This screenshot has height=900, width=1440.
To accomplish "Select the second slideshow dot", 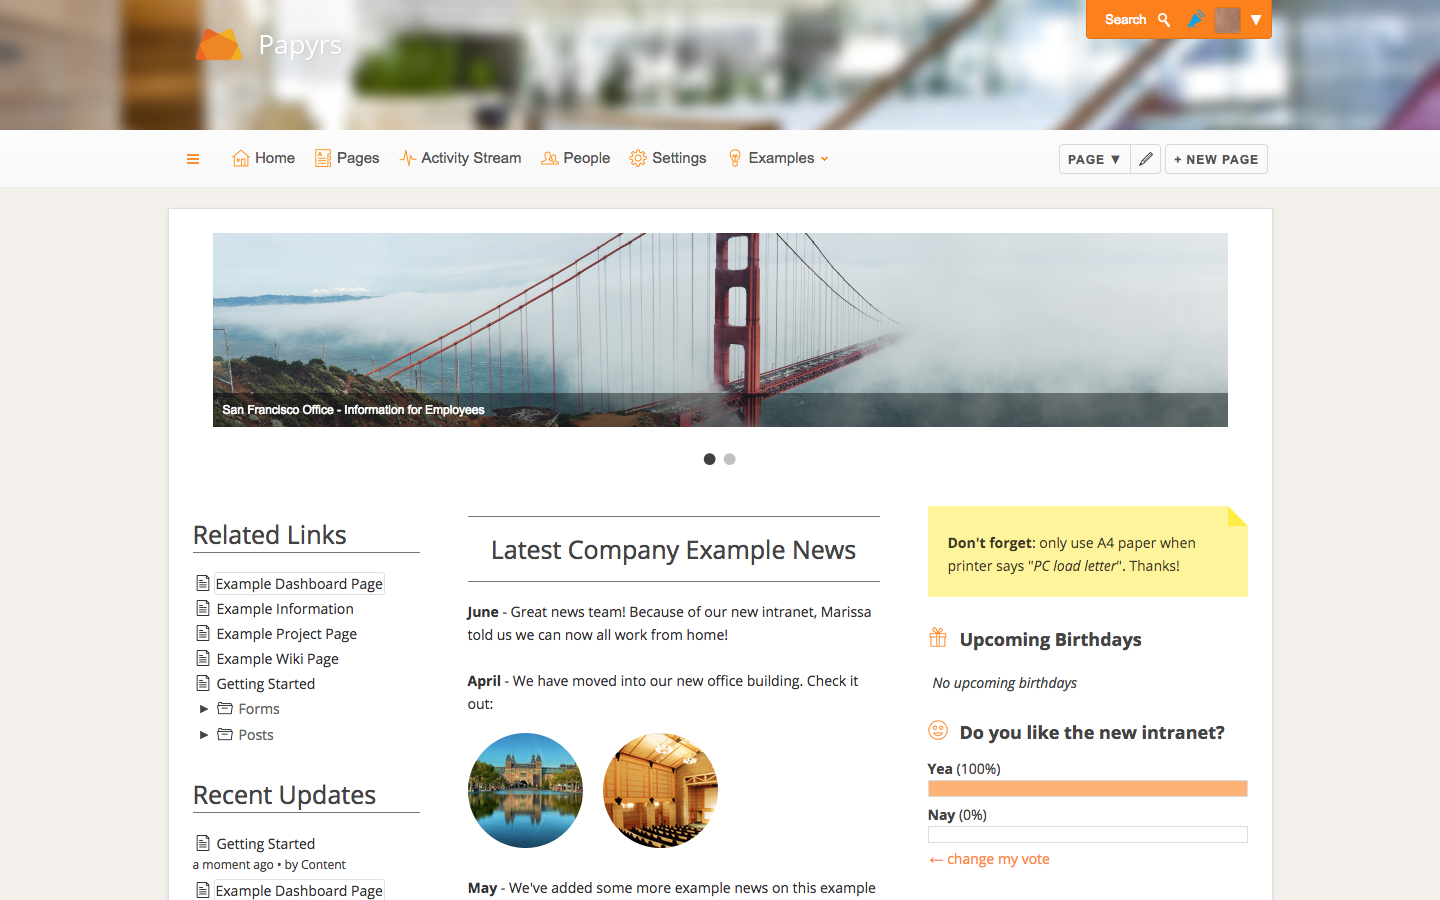I will coord(730,459).
